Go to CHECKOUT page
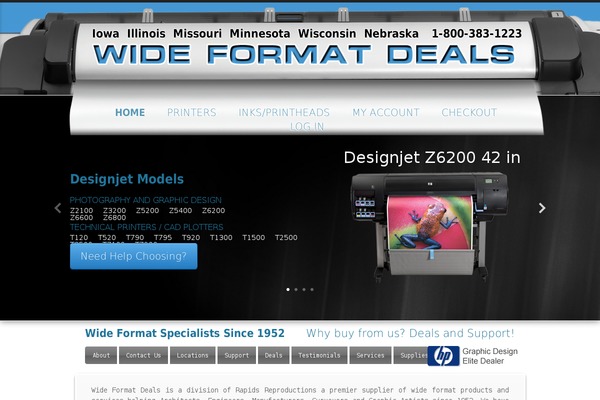This screenshot has width=600, height=400. click(x=469, y=113)
